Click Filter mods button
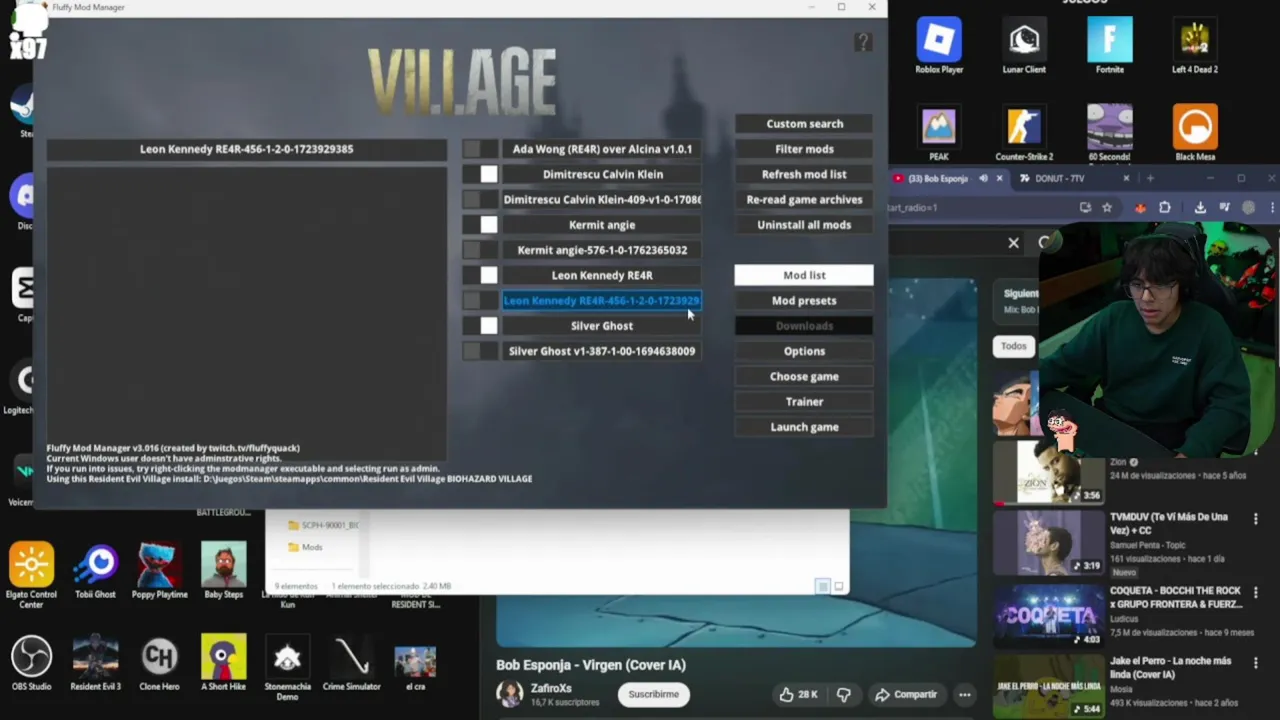This screenshot has width=1280, height=720. pos(804,149)
